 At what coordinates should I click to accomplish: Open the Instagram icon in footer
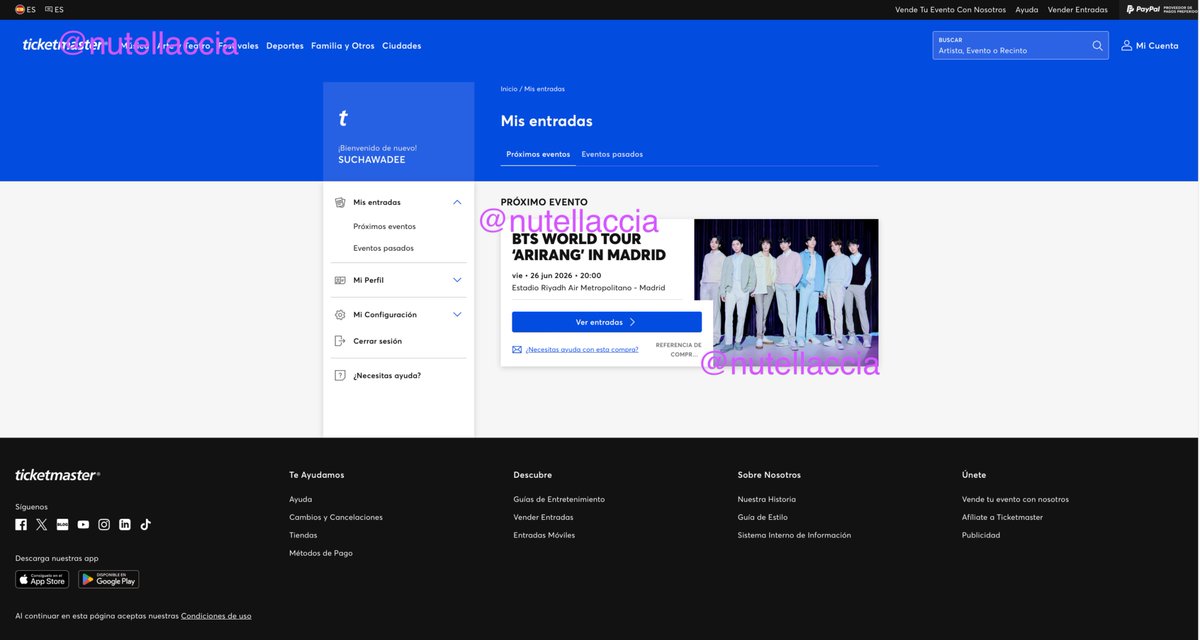click(104, 524)
